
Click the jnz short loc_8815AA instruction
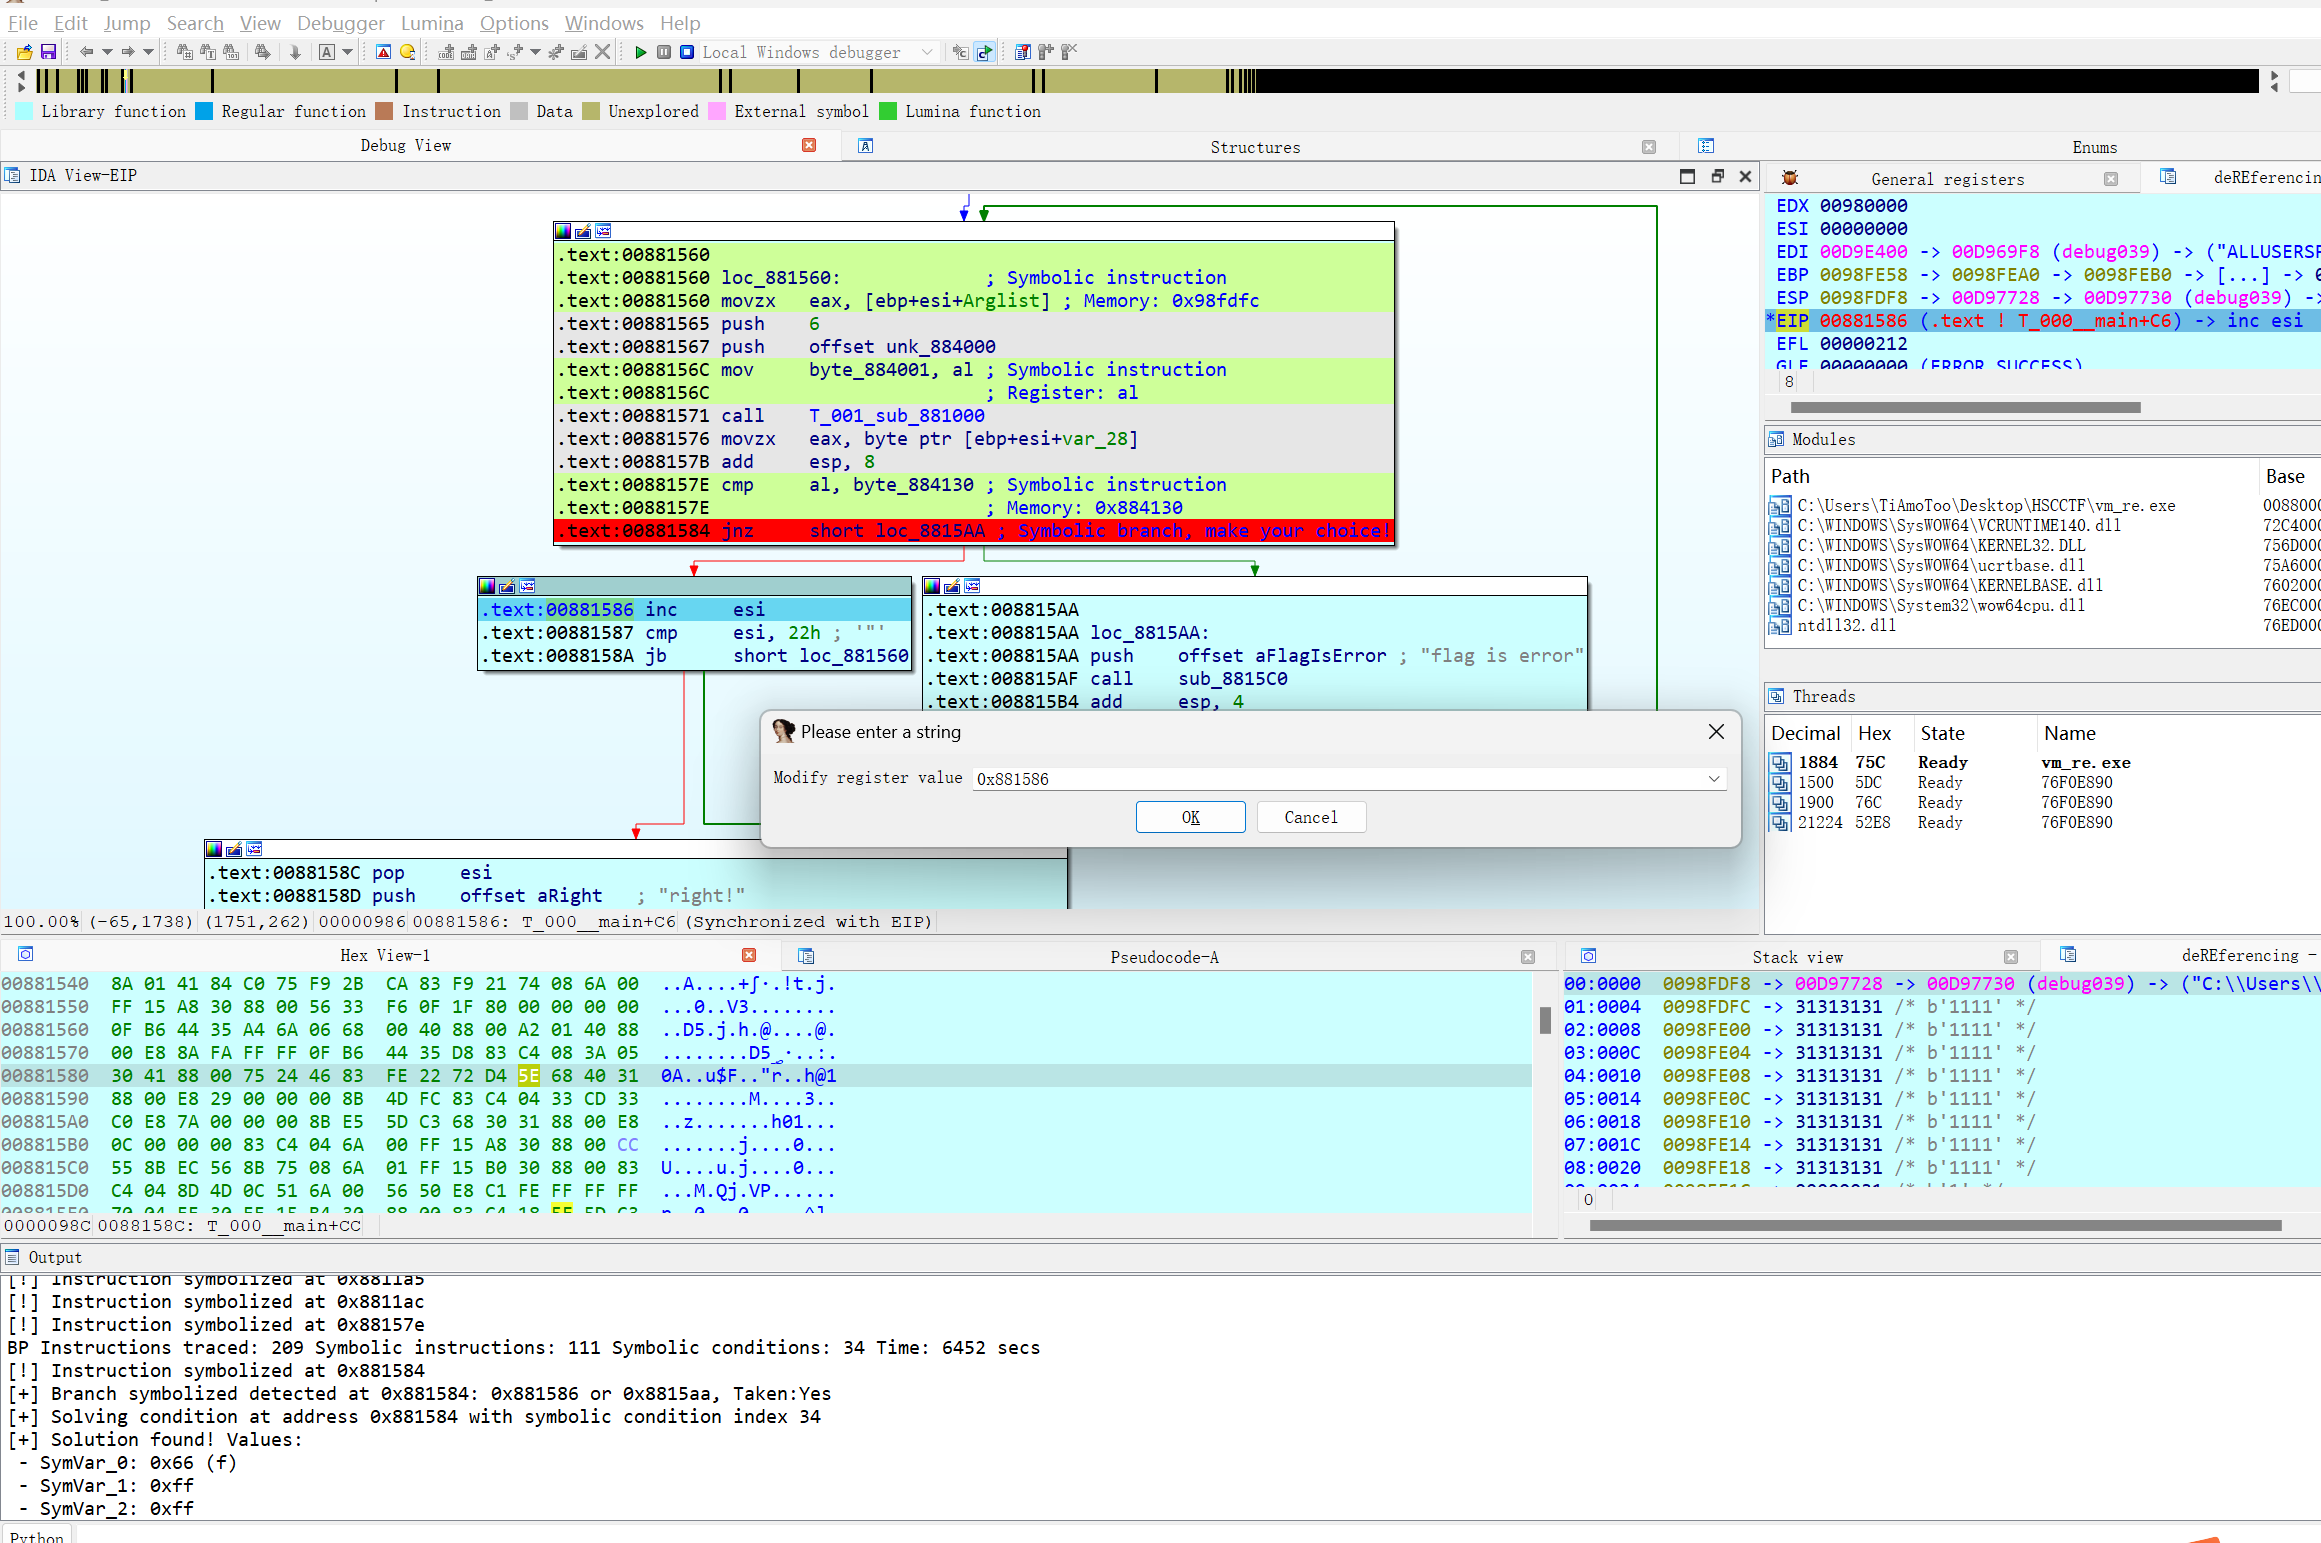pos(974,531)
